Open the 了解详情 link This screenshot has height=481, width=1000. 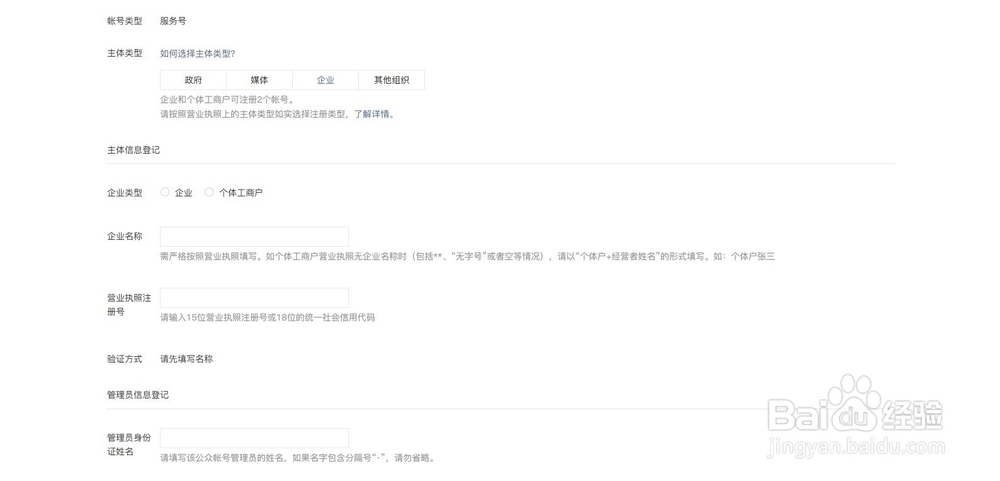[x=372, y=115]
